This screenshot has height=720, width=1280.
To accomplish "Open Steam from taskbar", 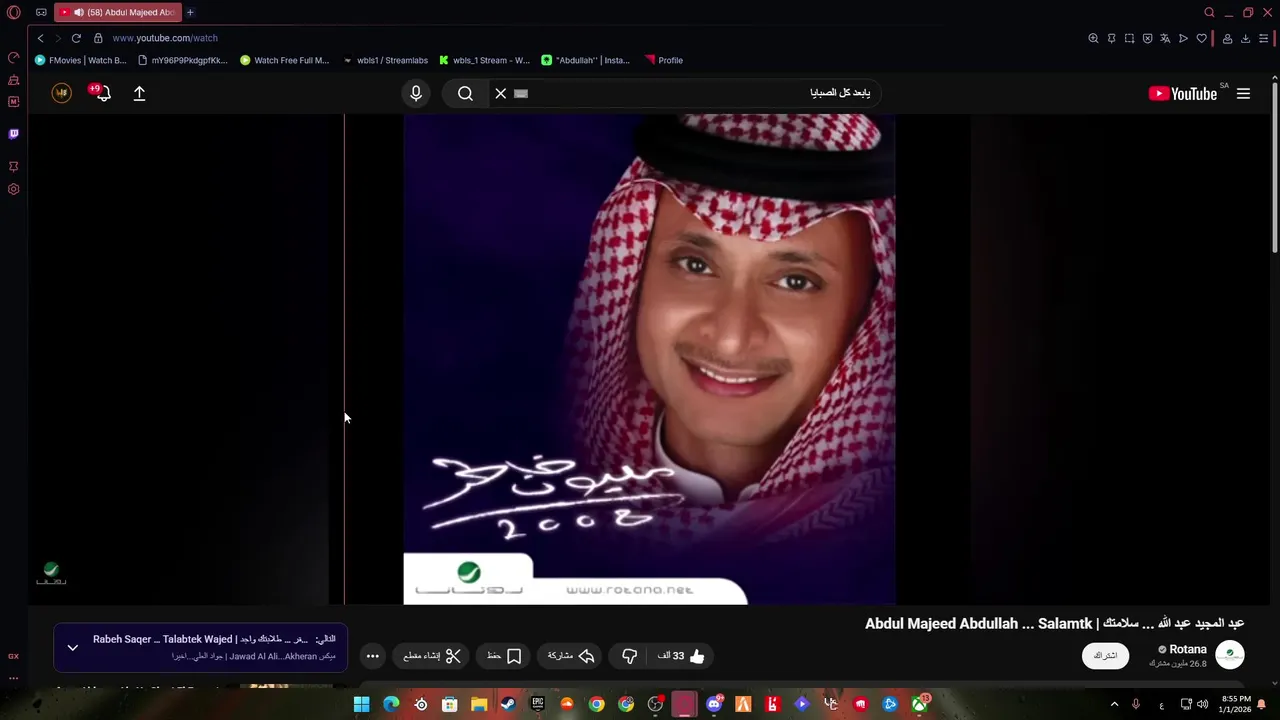I will click(508, 704).
